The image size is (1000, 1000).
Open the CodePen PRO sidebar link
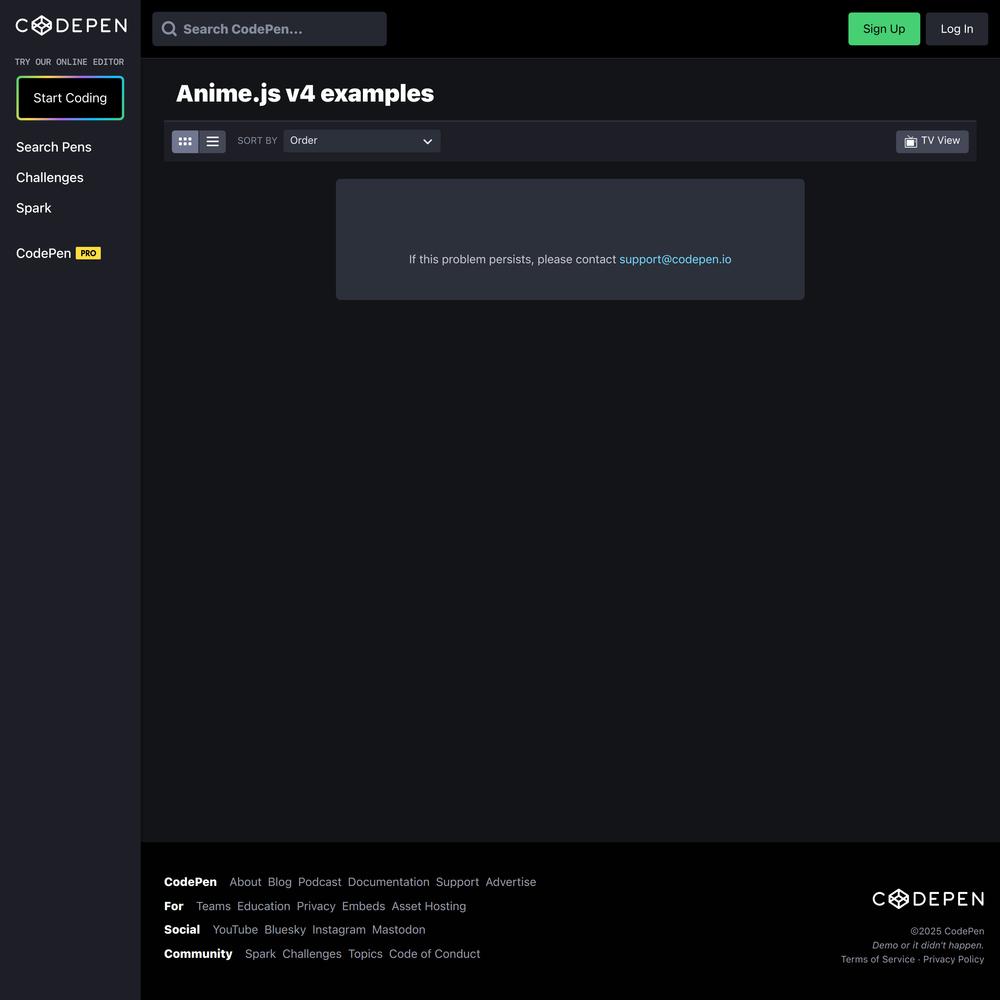(x=58, y=253)
